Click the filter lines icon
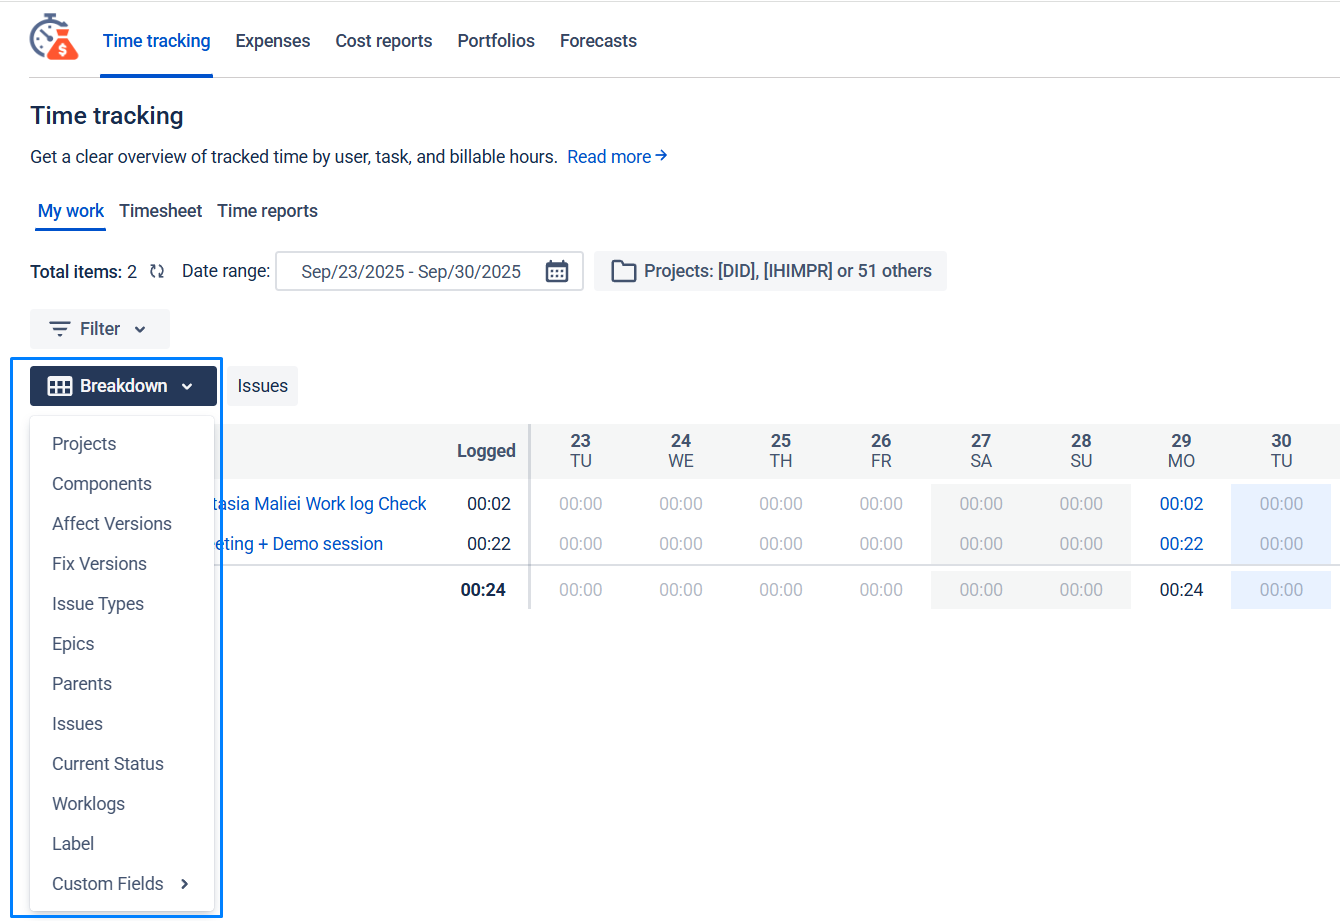Screen dimensions: 1340x921 coord(60,329)
